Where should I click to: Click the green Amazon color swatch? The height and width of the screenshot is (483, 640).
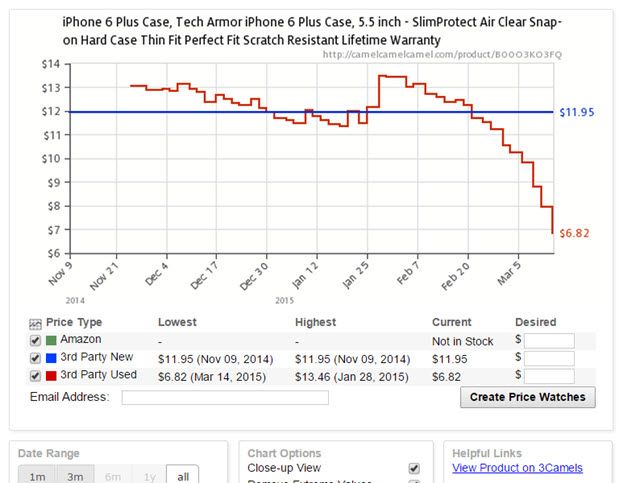pyautogui.click(x=51, y=340)
